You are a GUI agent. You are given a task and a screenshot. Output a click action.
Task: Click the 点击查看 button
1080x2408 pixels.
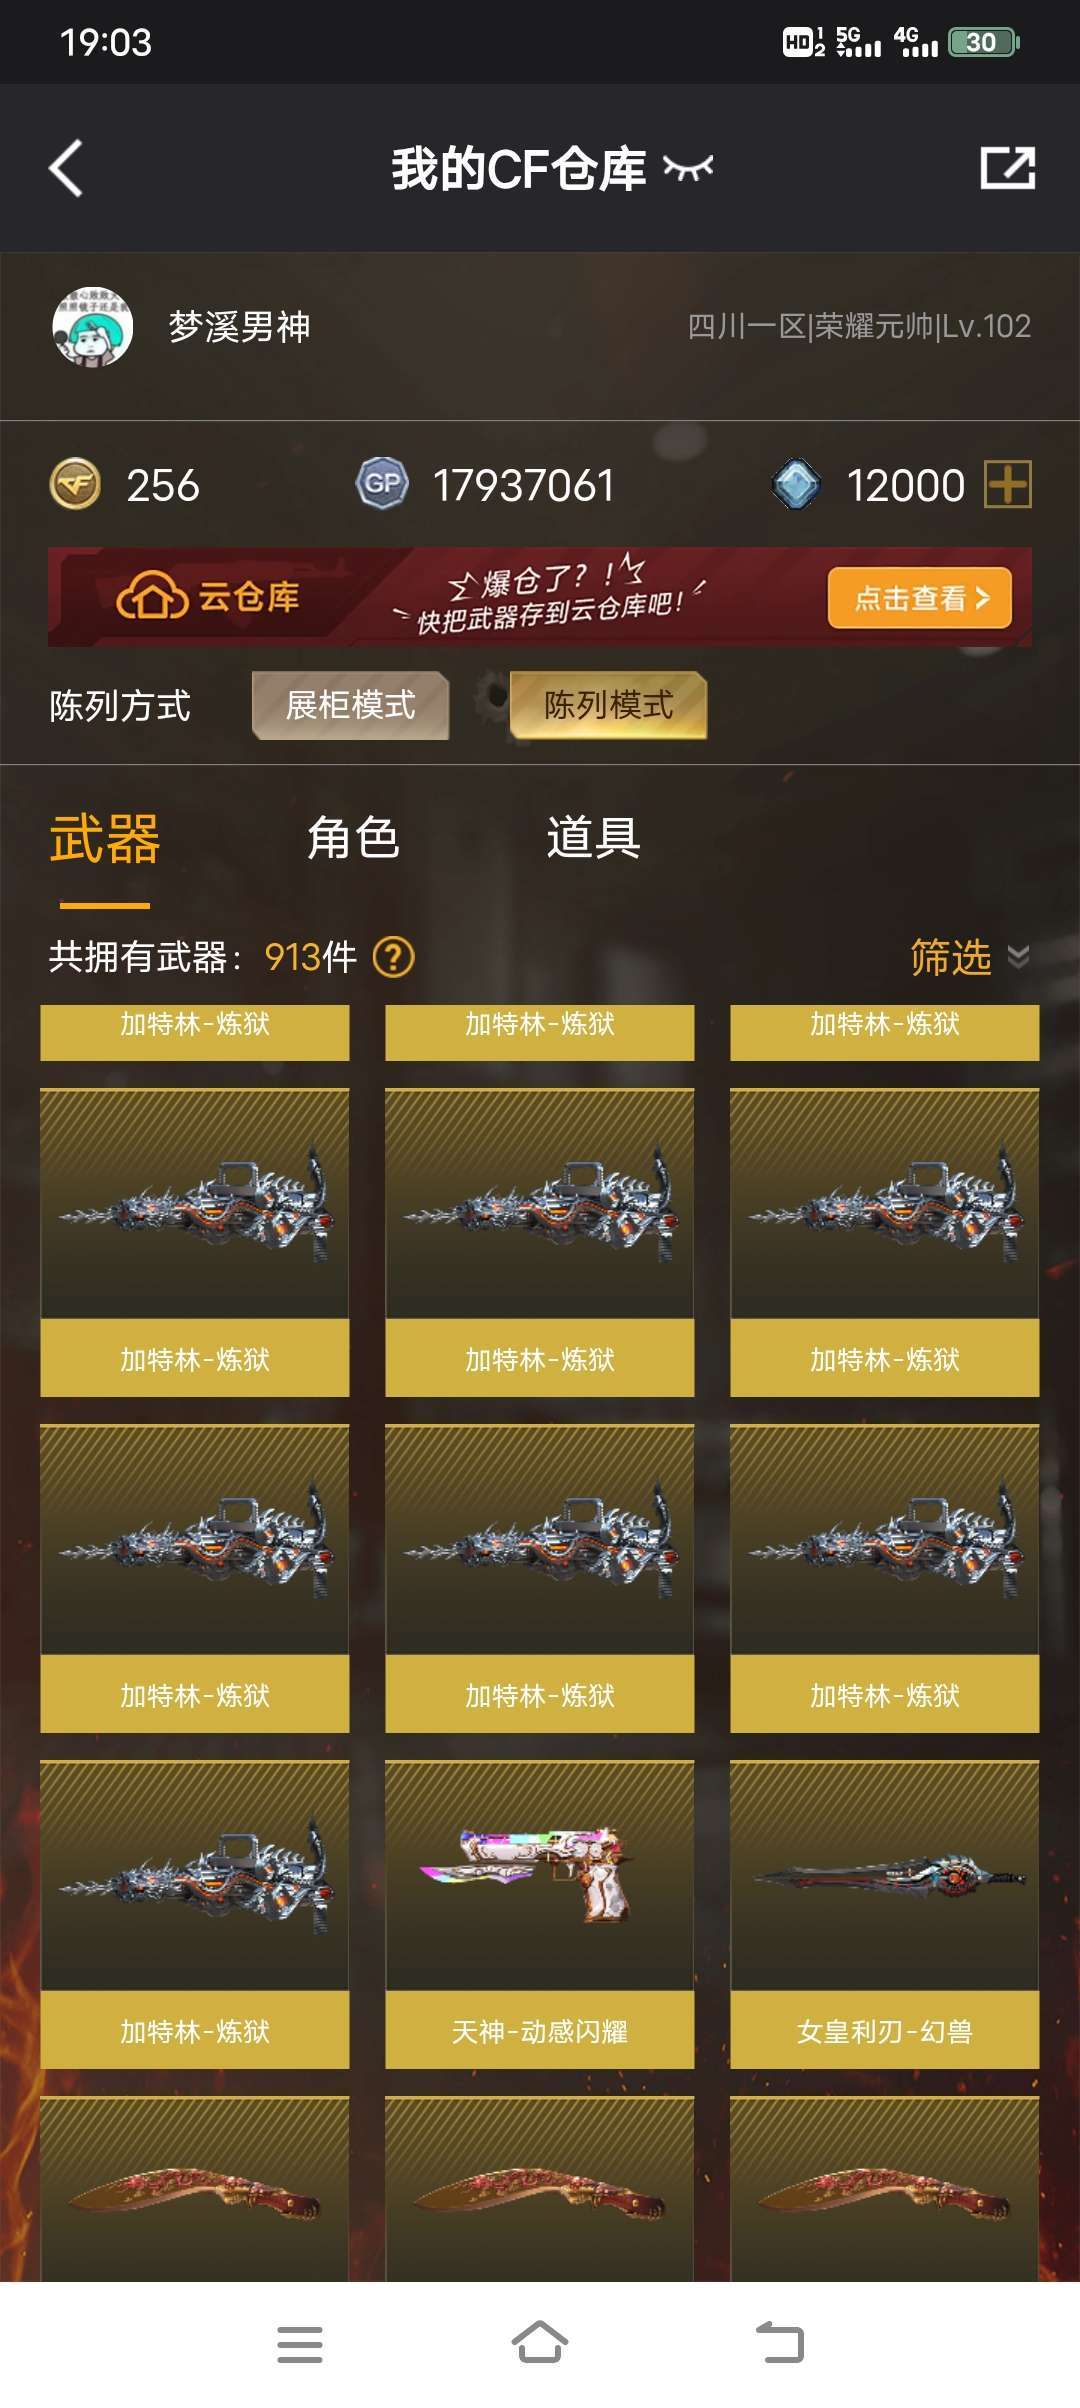click(x=920, y=598)
